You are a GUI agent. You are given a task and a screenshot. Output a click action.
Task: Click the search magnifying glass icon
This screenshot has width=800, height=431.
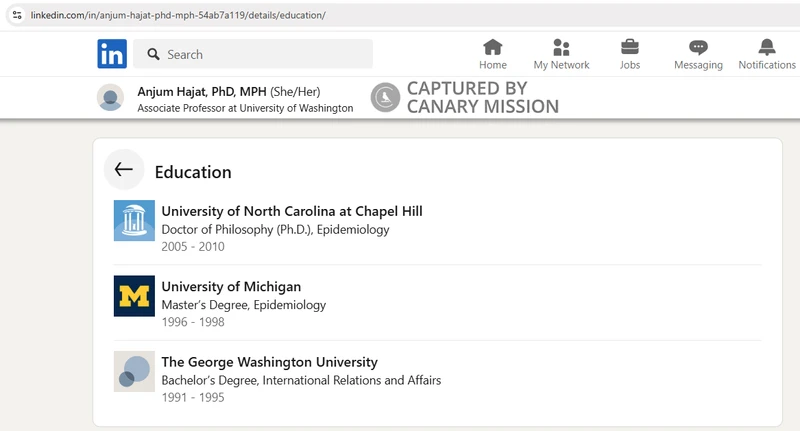[x=152, y=55]
